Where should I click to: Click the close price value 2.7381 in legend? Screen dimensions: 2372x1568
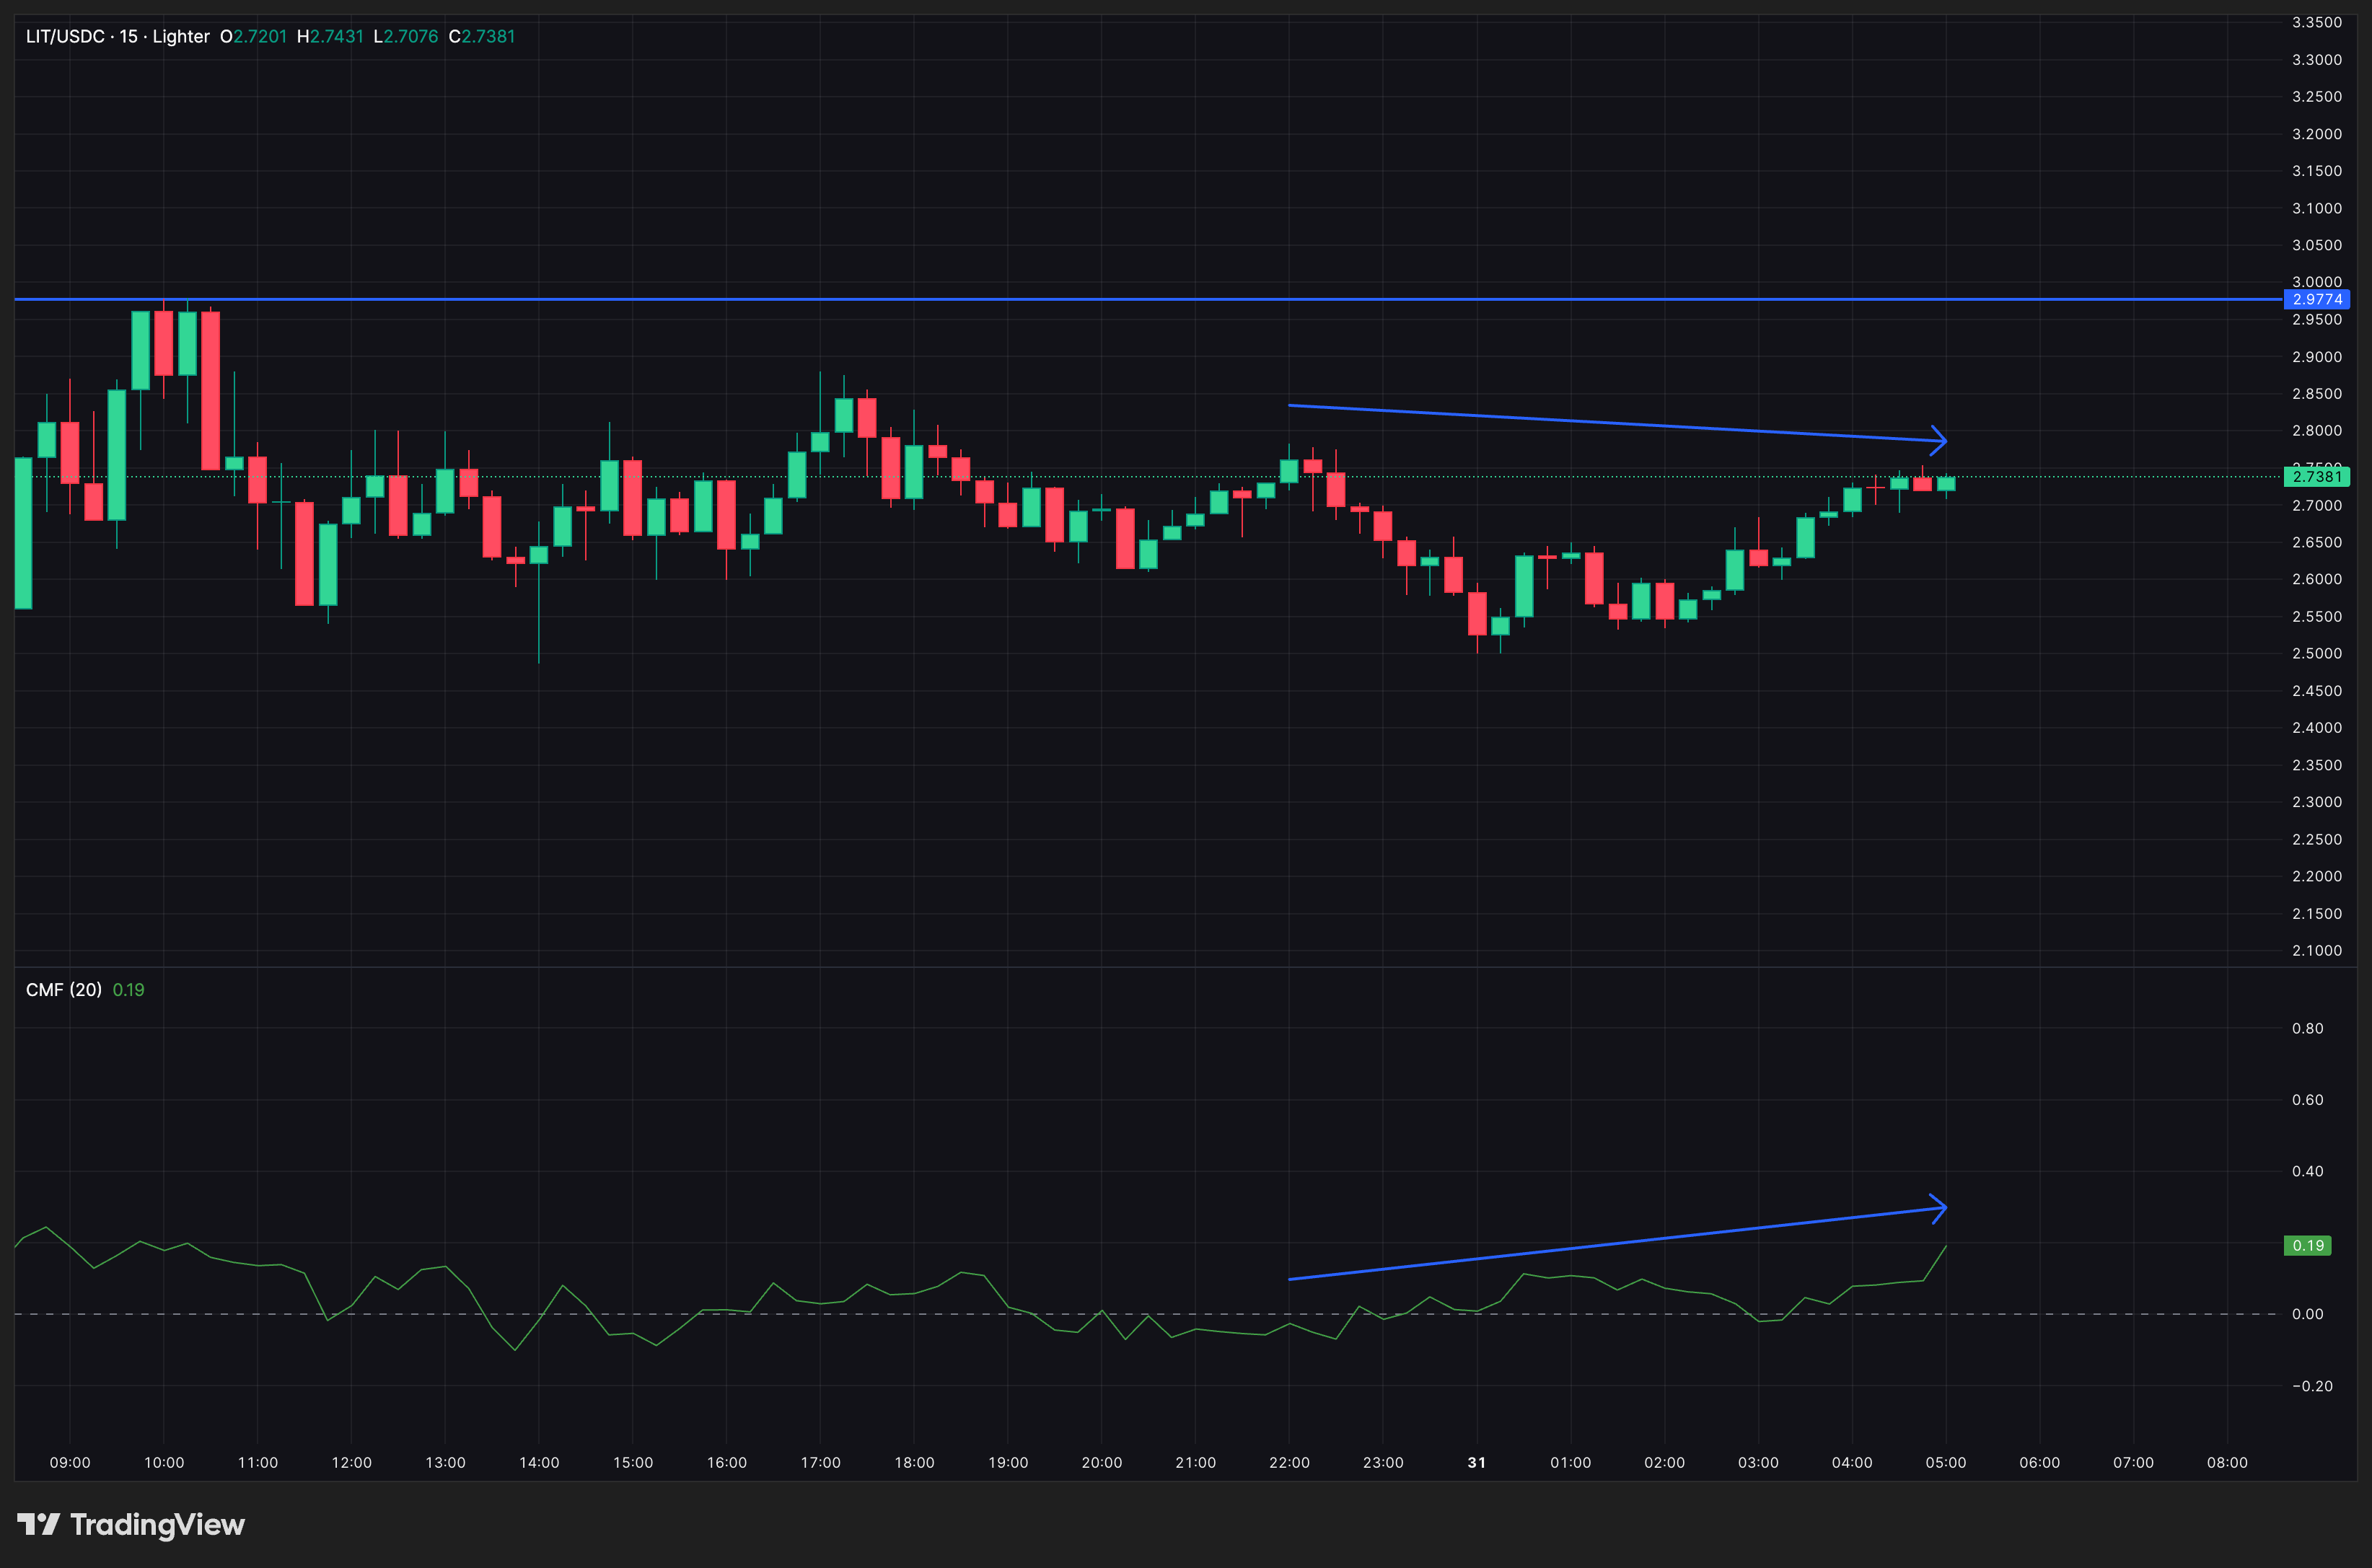[489, 36]
